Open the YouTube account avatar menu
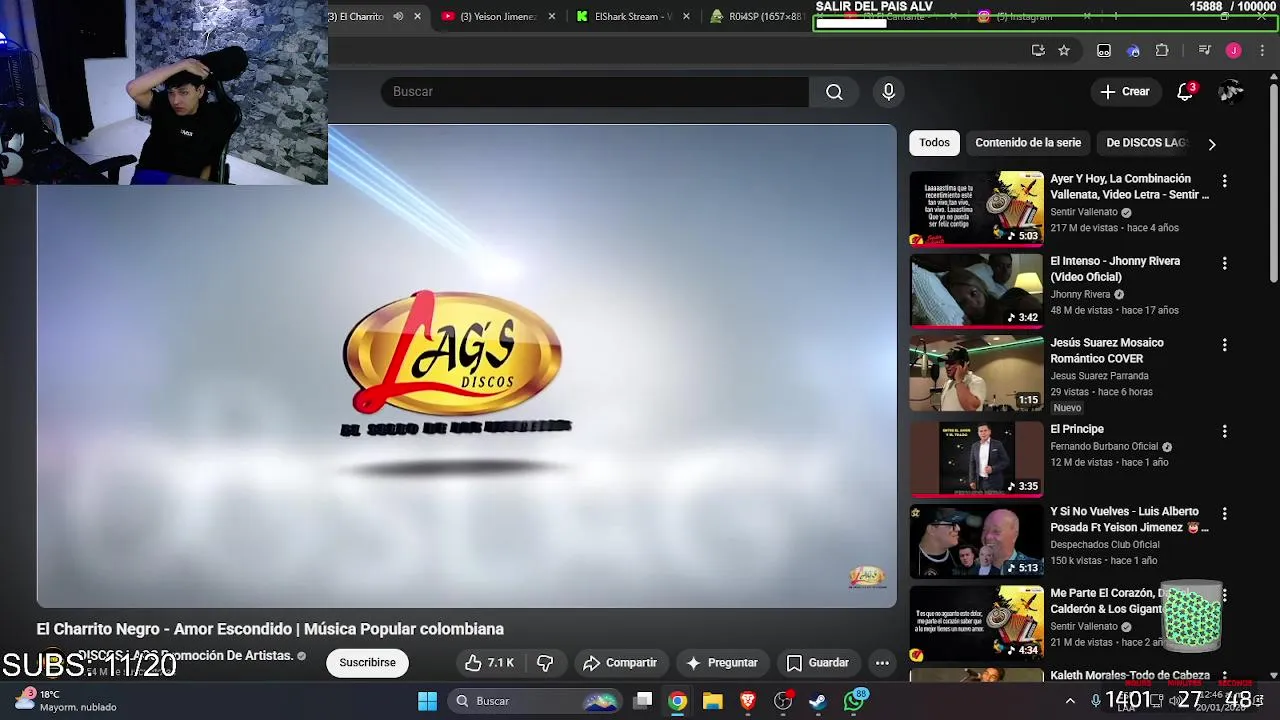 click(1231, 92)
